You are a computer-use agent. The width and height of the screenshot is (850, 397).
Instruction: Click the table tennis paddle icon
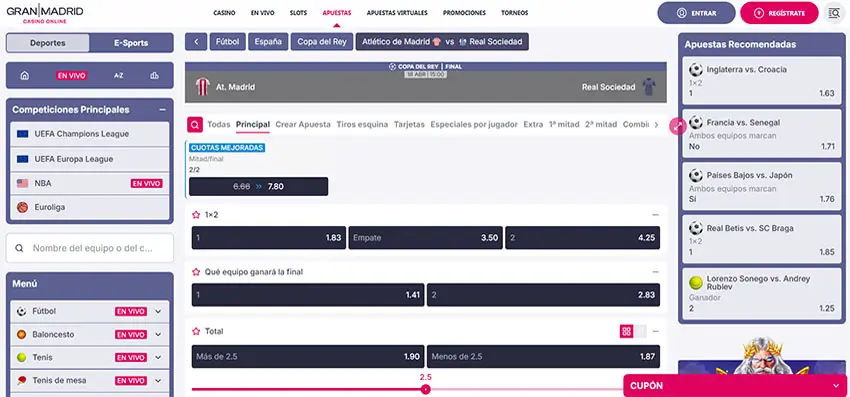point(22,381)
